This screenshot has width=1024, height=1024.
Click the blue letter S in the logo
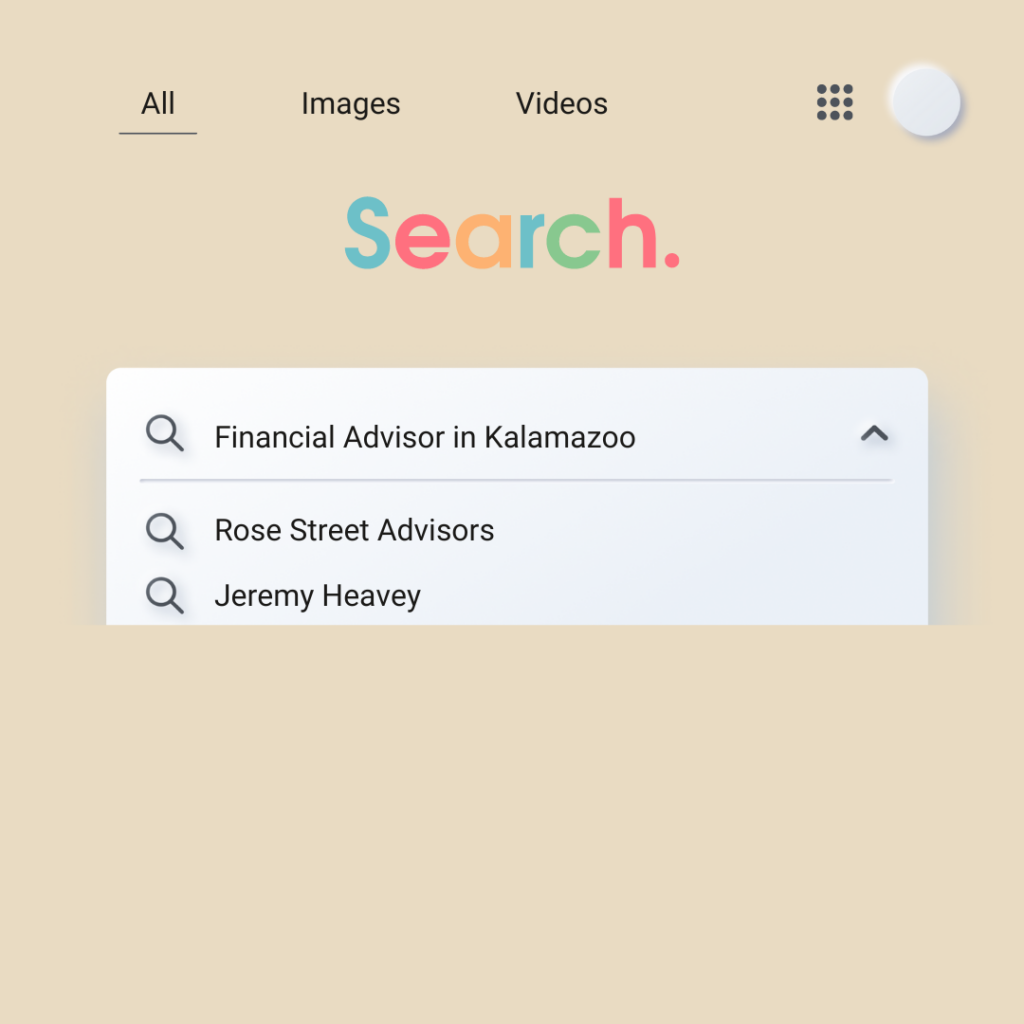[368, 233]
